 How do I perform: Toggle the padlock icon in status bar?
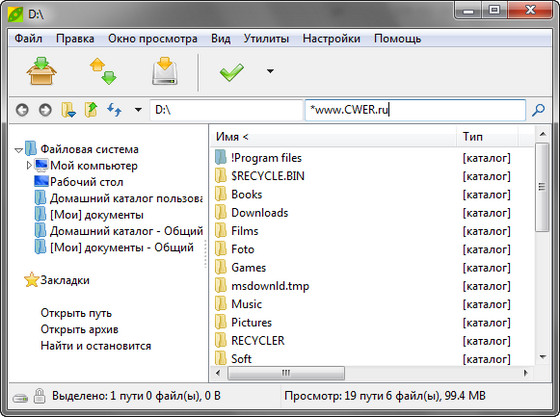(39, 396)
